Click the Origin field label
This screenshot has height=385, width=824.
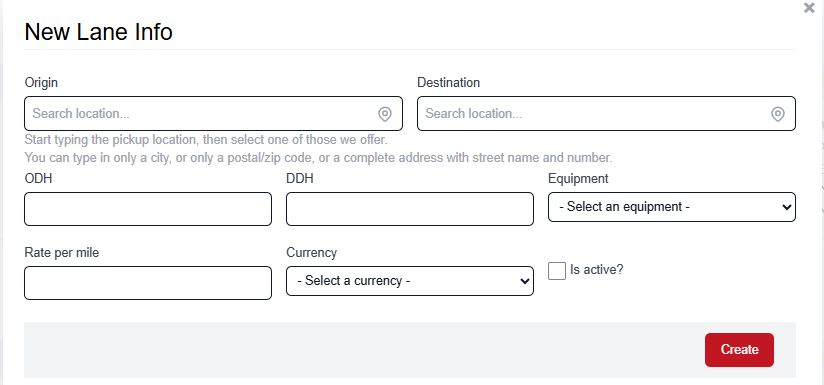(x=41, y=82)
